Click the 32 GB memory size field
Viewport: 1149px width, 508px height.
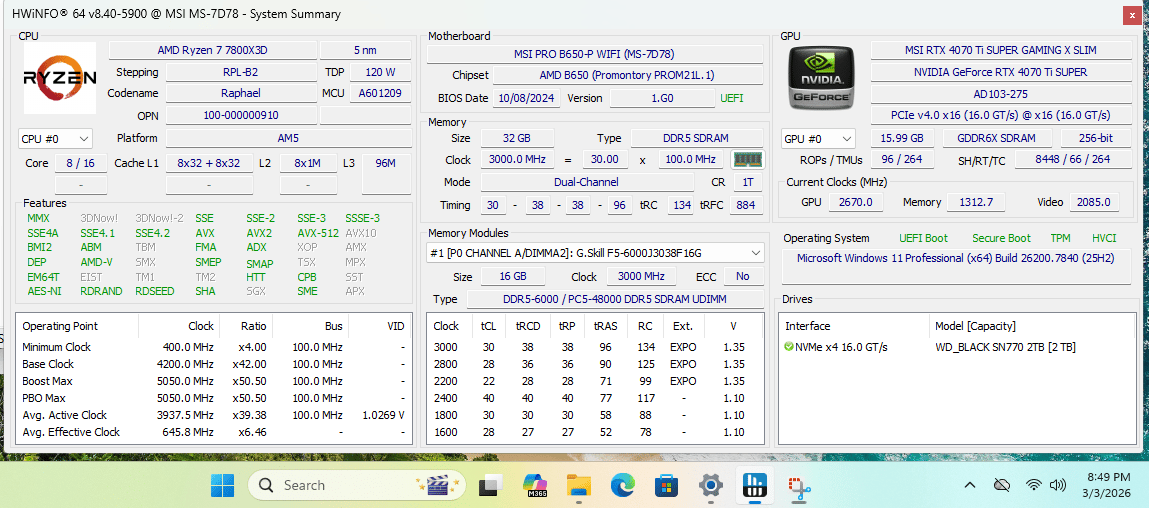click(x=517, y=138)
